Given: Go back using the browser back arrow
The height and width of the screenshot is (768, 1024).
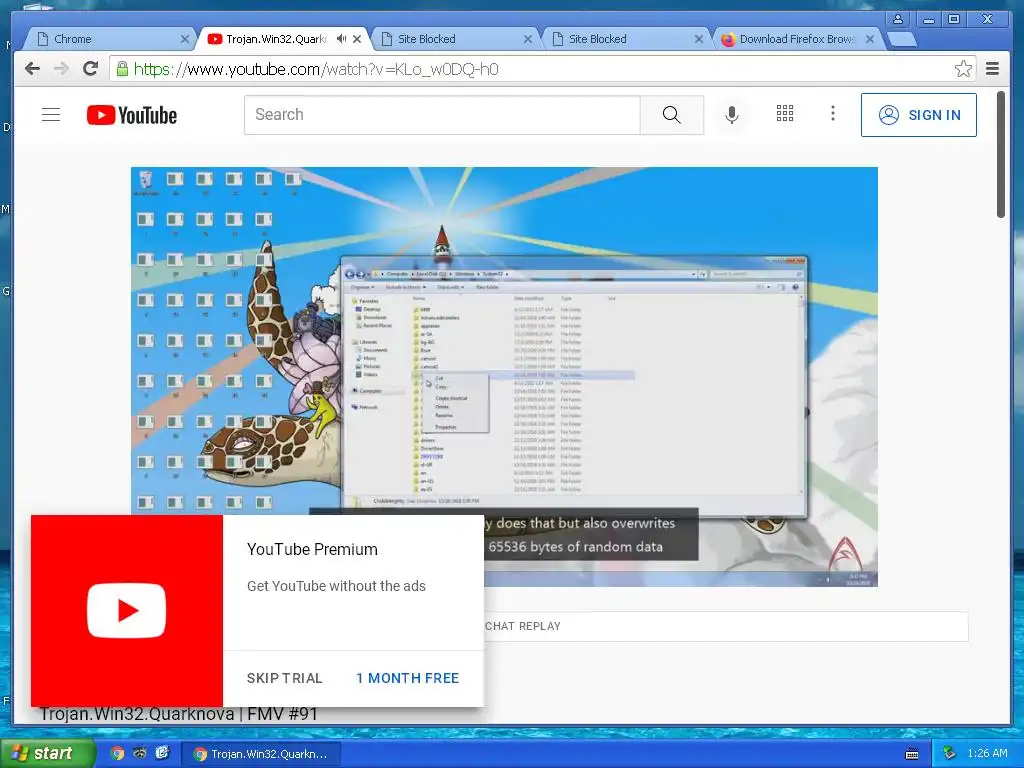Looking at the screenshot, I should point(32,69).
